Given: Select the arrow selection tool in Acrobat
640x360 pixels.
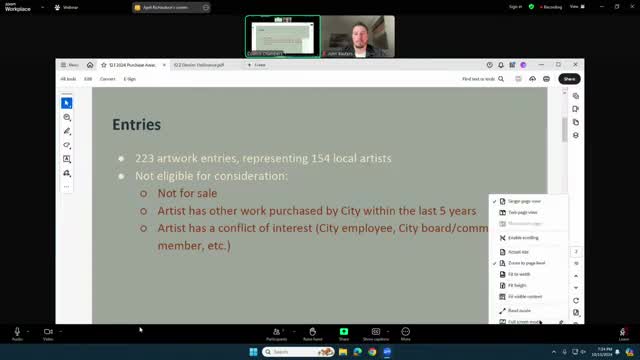Looking at the screenshot, I should pos(67,103).
